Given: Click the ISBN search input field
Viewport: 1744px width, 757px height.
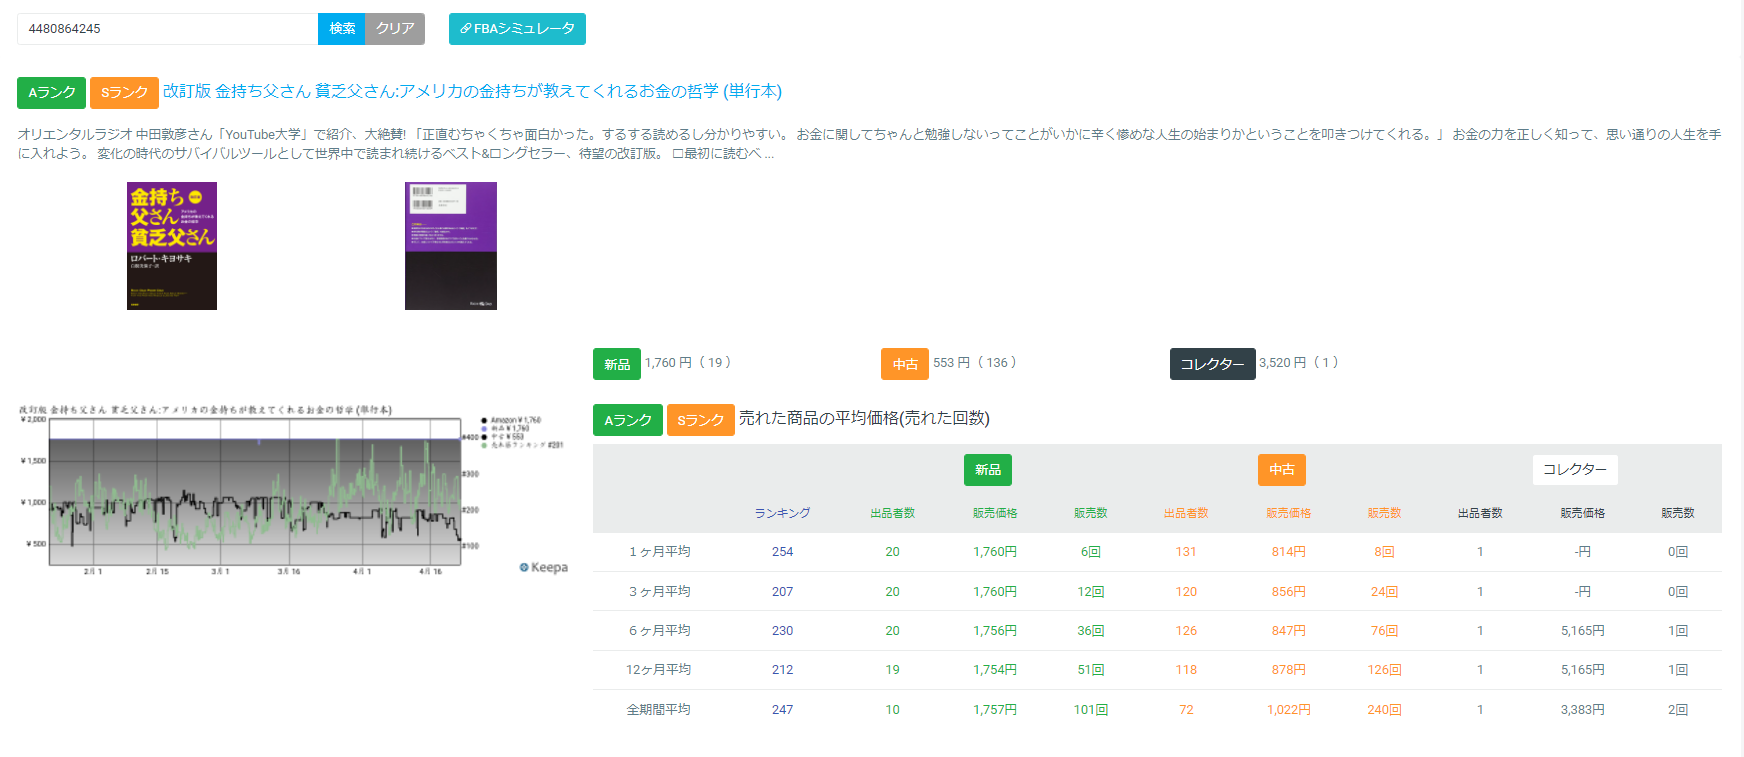Looking at the screenshot, I should click(167, 29).
